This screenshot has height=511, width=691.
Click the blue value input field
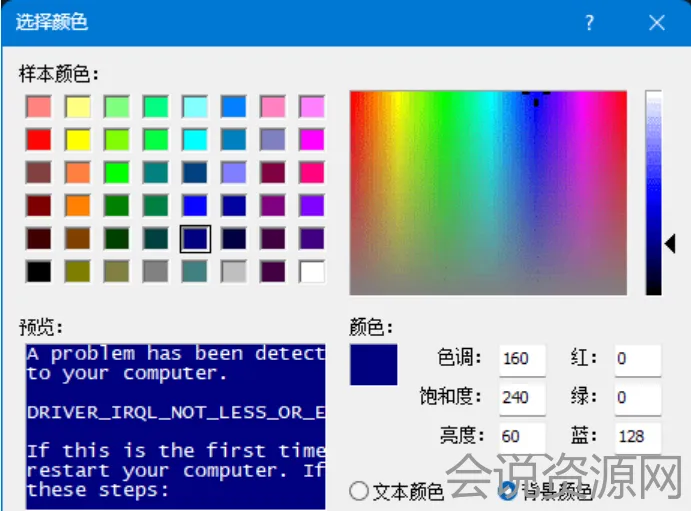pos(637,437)
